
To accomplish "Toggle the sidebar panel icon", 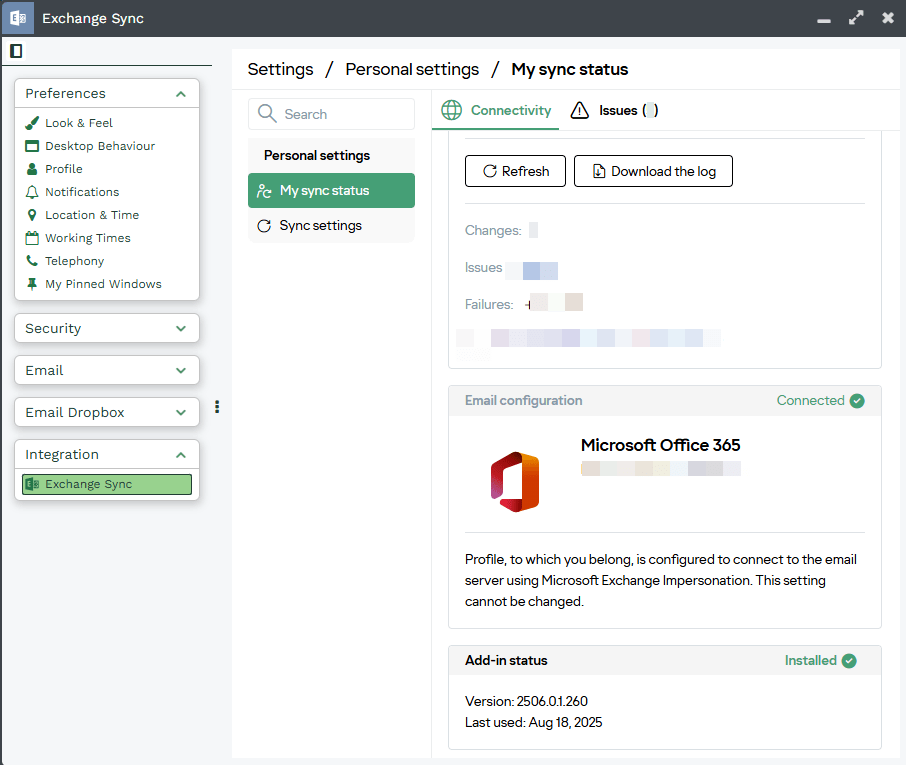I will click(16, 51).
